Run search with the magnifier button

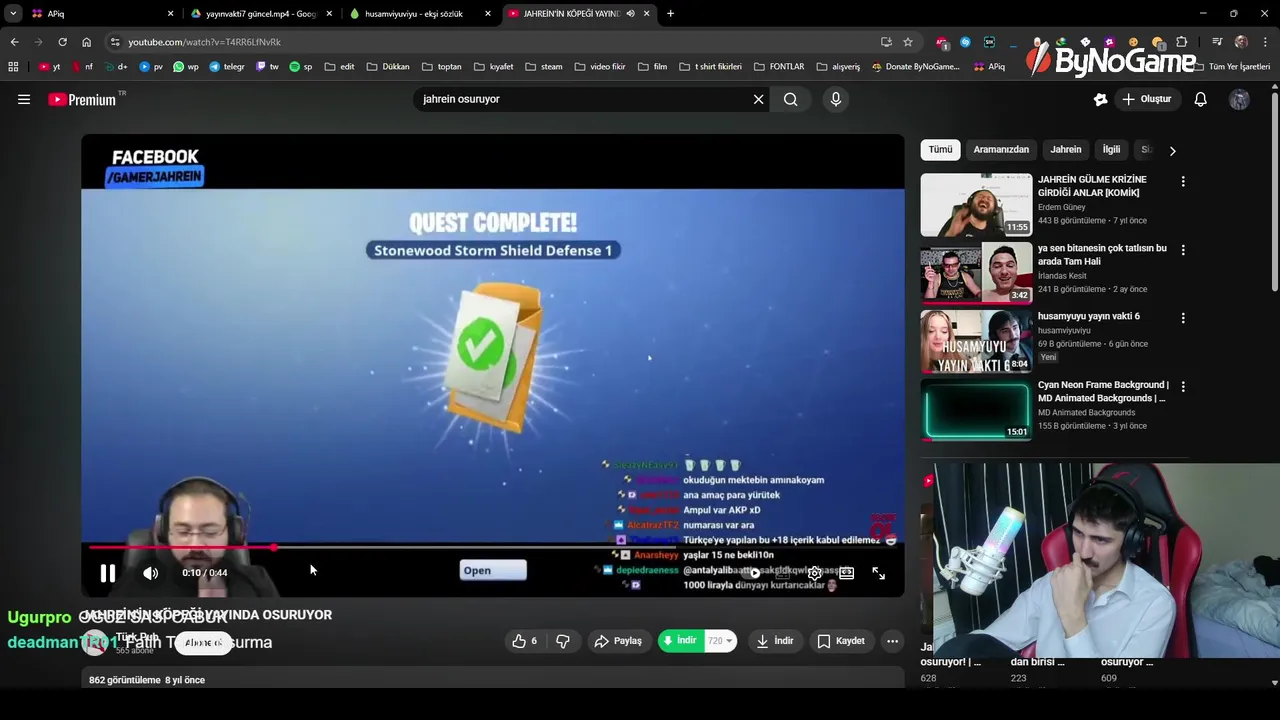[791, 99]
